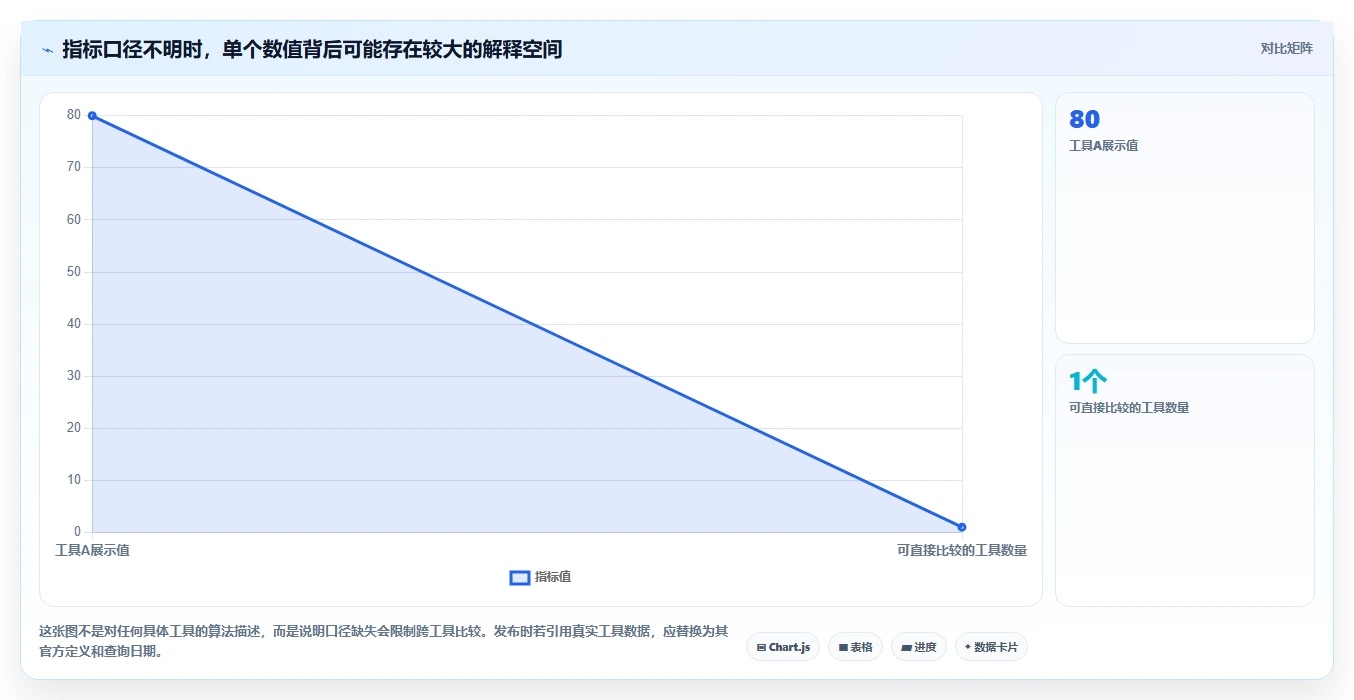Viewport: 1354px width, 700px height.
Task: Click the x-axis label 可直接比较的工具数量
Action: click(962, 550)
